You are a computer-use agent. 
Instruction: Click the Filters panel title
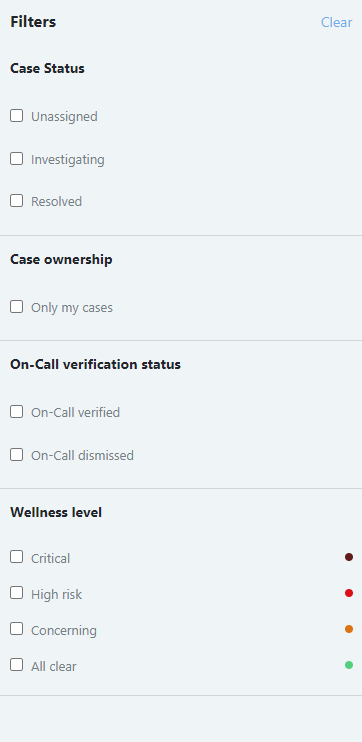(x=33, y=22)
